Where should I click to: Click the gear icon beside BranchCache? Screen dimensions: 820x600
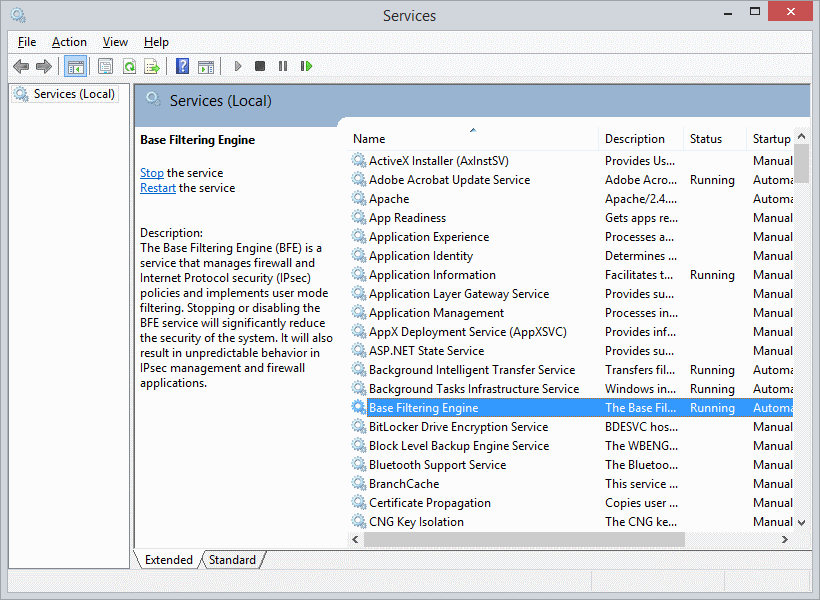[358, 483]
